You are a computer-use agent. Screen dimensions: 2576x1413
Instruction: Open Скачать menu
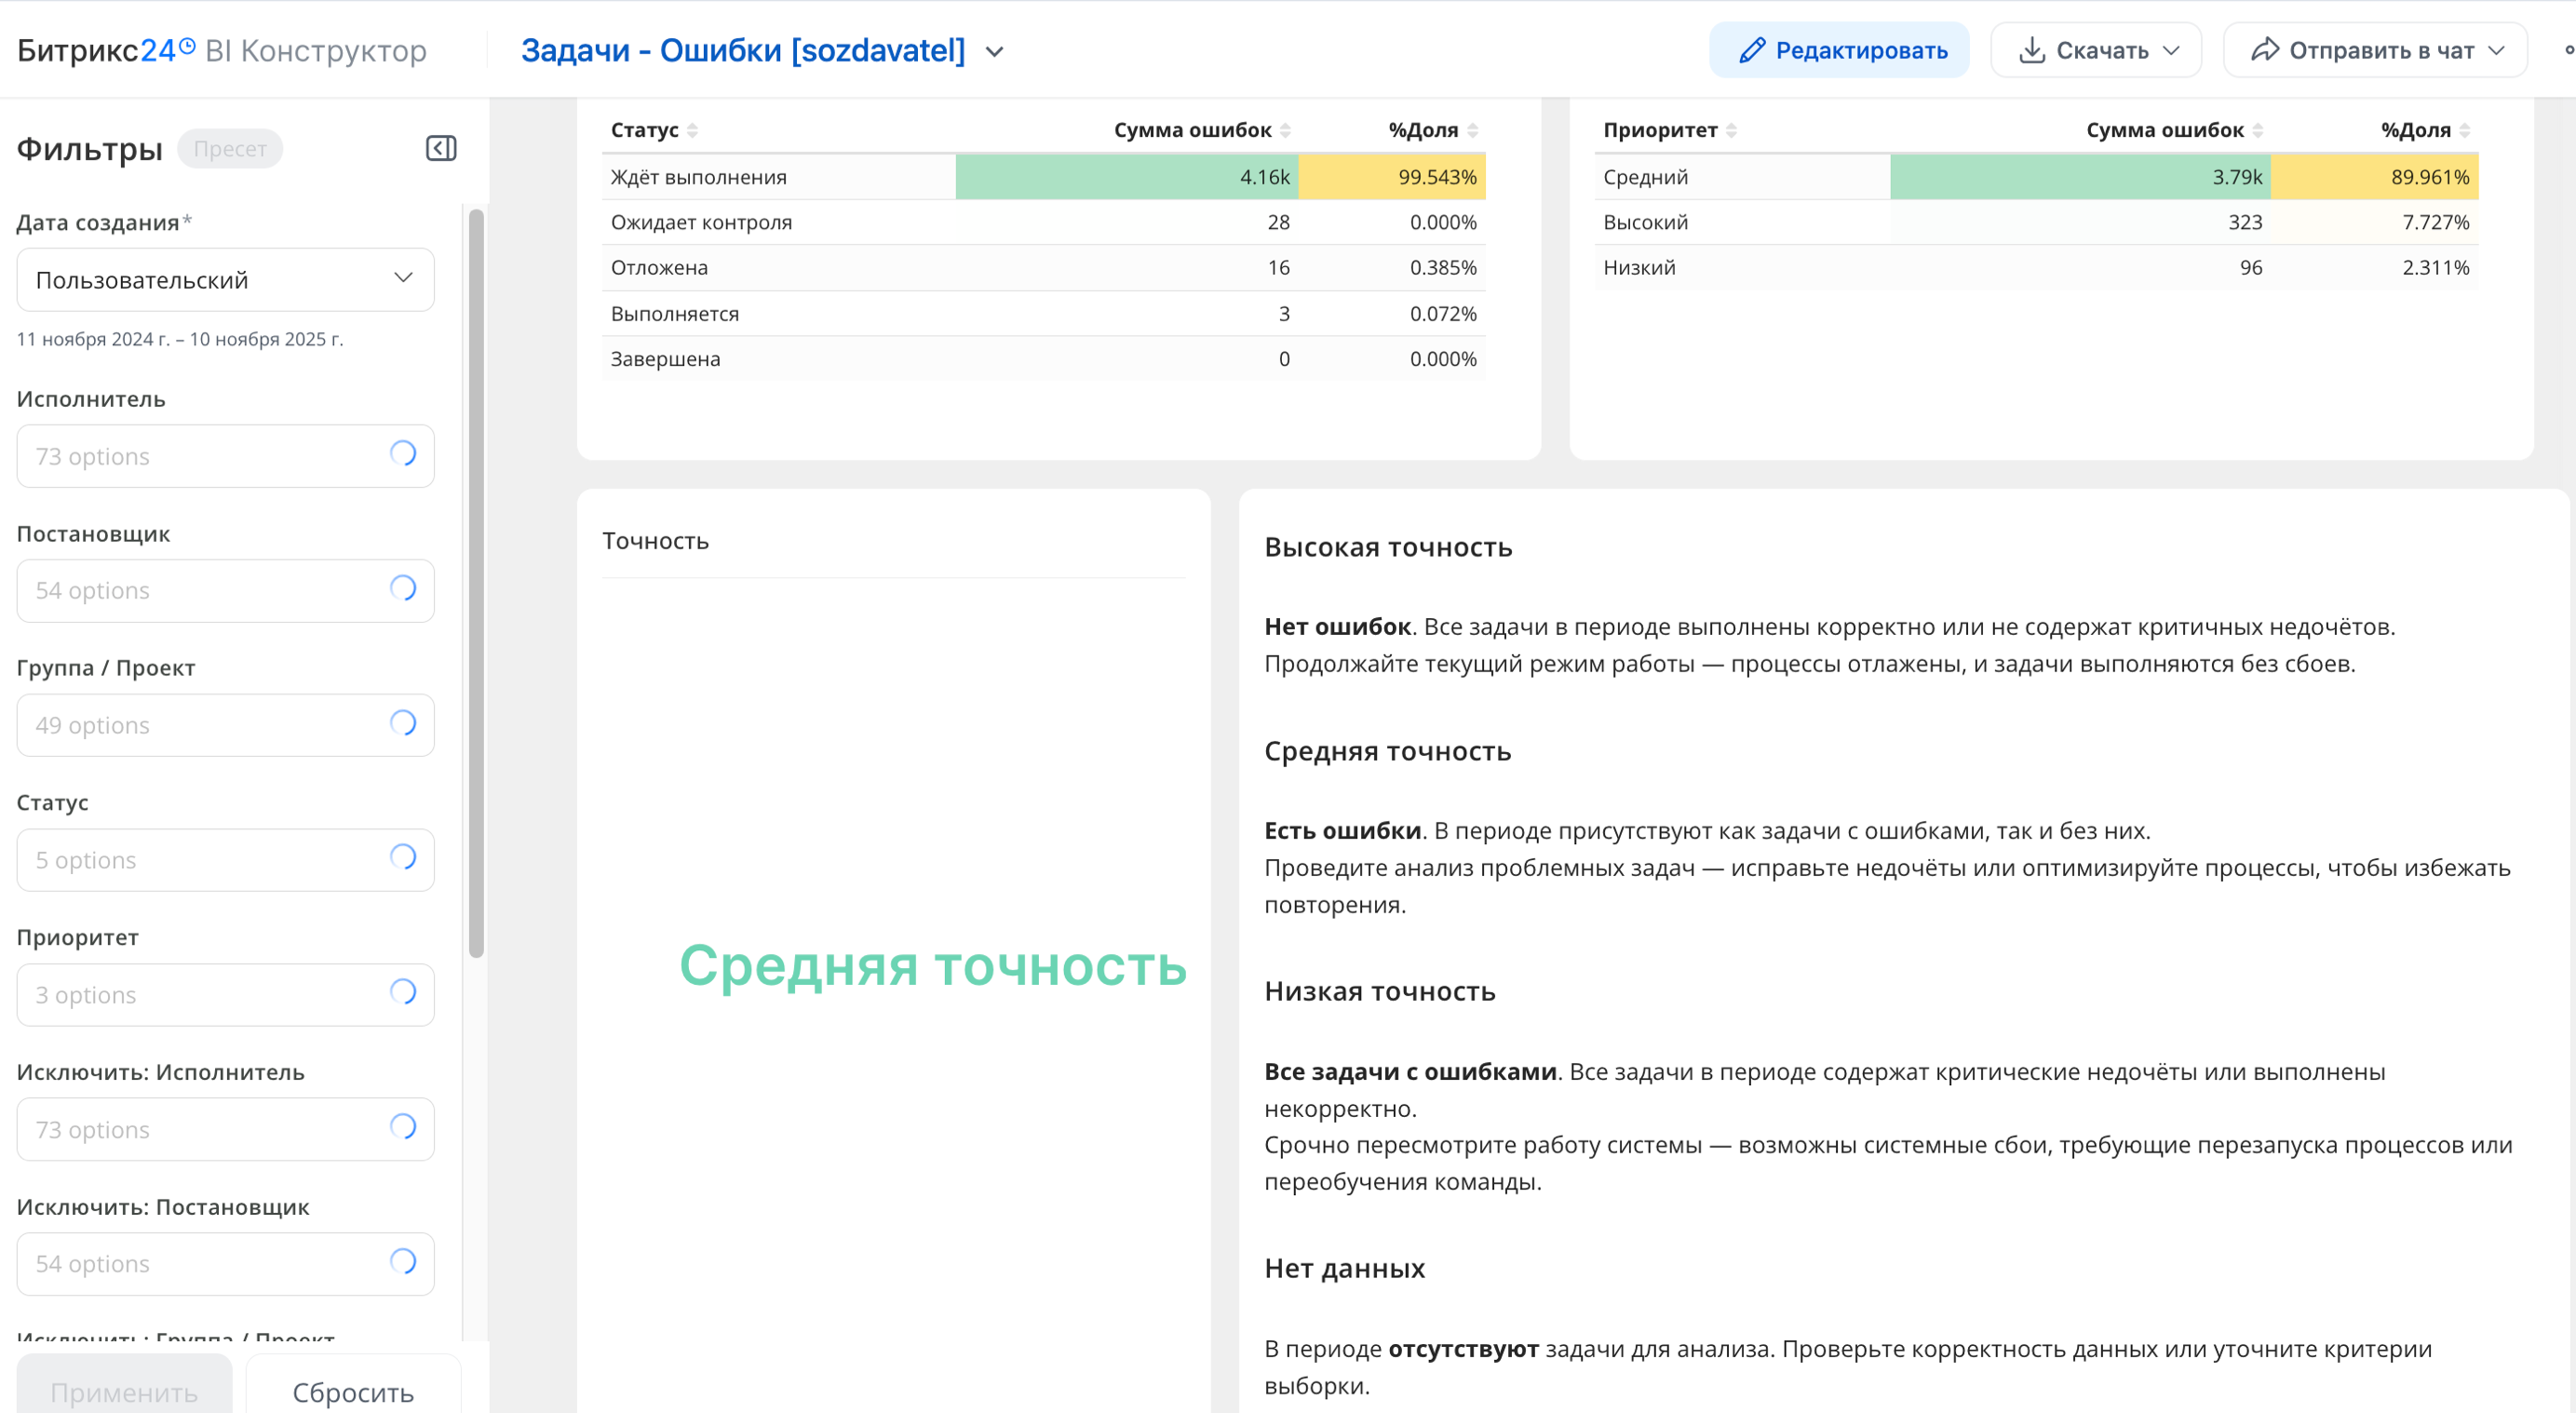coord(2096,50)
